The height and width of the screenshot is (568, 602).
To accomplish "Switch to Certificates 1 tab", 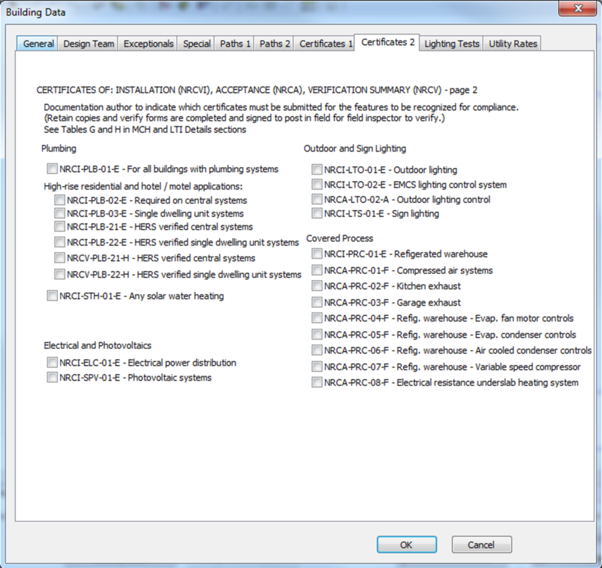I will pyautogui.click(x=323, y=44).
